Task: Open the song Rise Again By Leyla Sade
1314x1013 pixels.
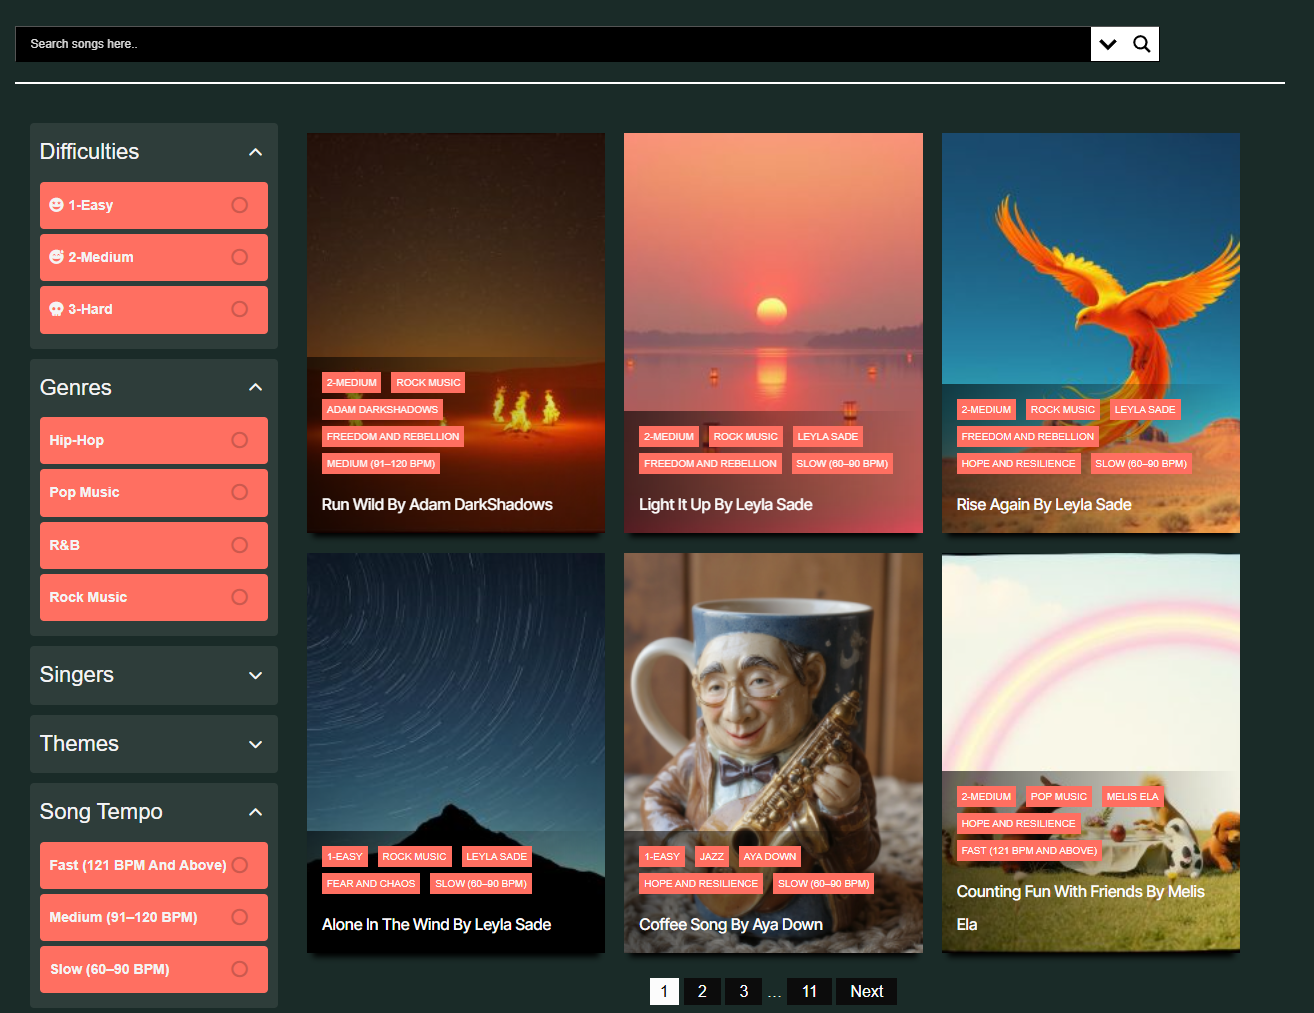Action: (x=1044, y=504)
